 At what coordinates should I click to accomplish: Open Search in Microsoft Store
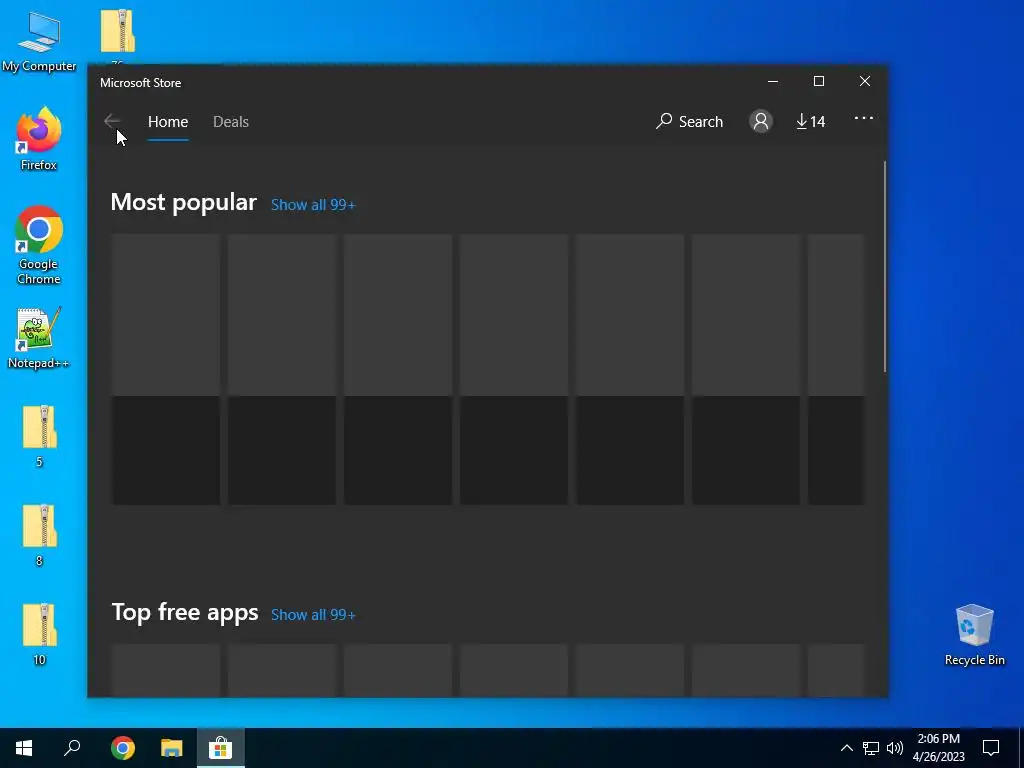[690, 121]
